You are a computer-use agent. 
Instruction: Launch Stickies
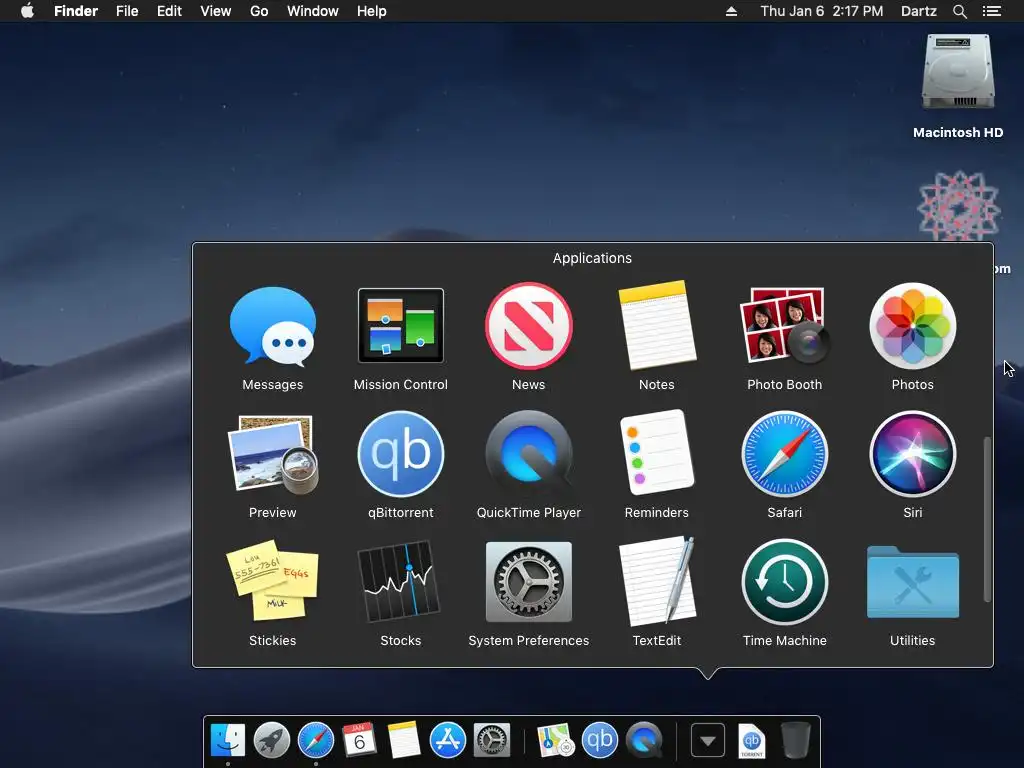(x=272, y=581)
